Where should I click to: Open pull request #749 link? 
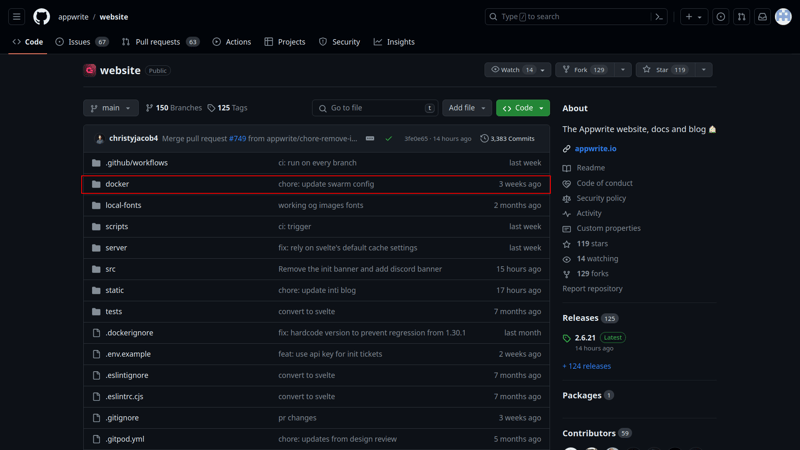pos(237,138)
